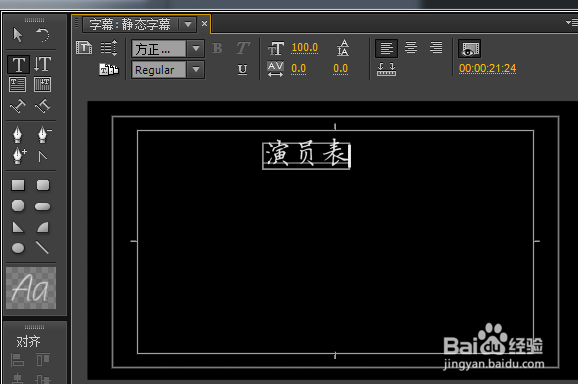Image resolution: width=578 pixels, height=384 pixels.
Task: Select the Convert Anchor Point tool
Action: click(43, 157)
